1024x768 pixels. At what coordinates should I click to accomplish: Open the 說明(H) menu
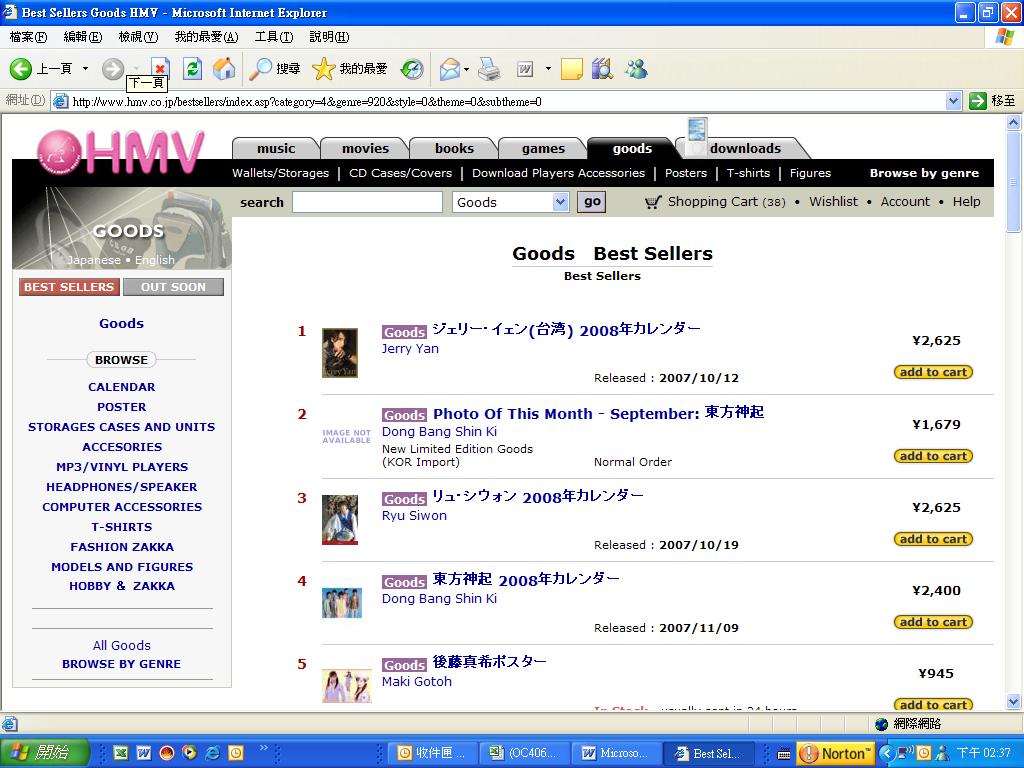pos(329,37)
